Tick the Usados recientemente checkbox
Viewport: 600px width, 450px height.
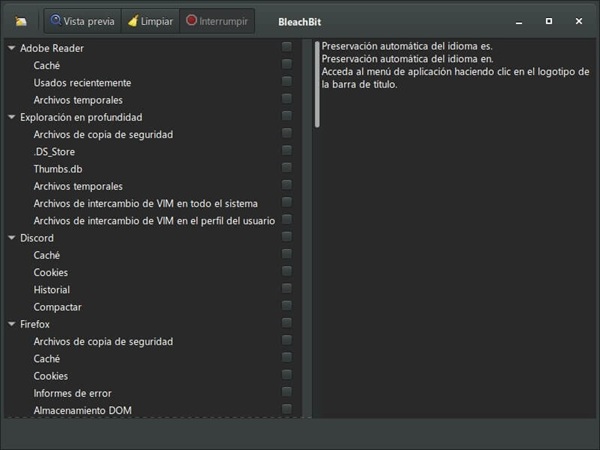pos(287,81)
